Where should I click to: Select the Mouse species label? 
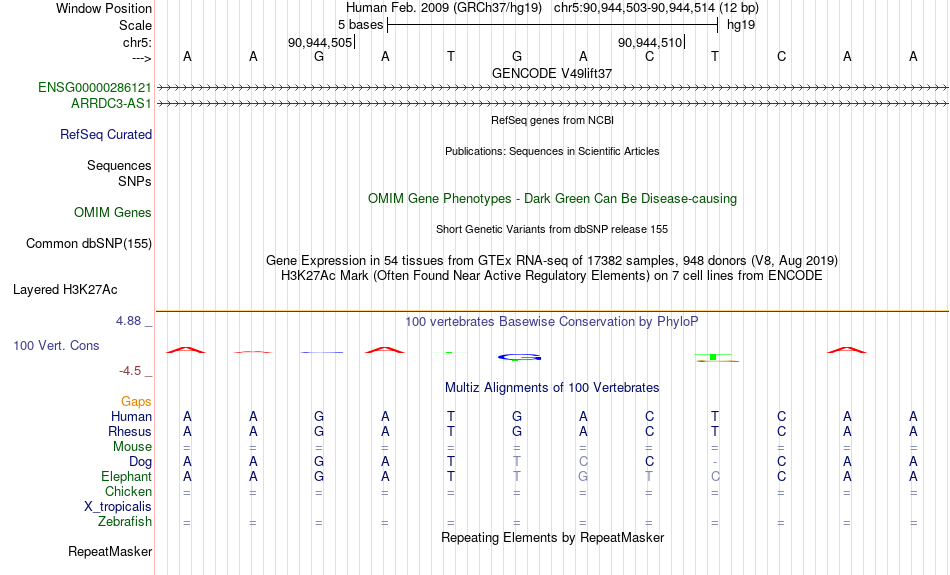(132, 447)
